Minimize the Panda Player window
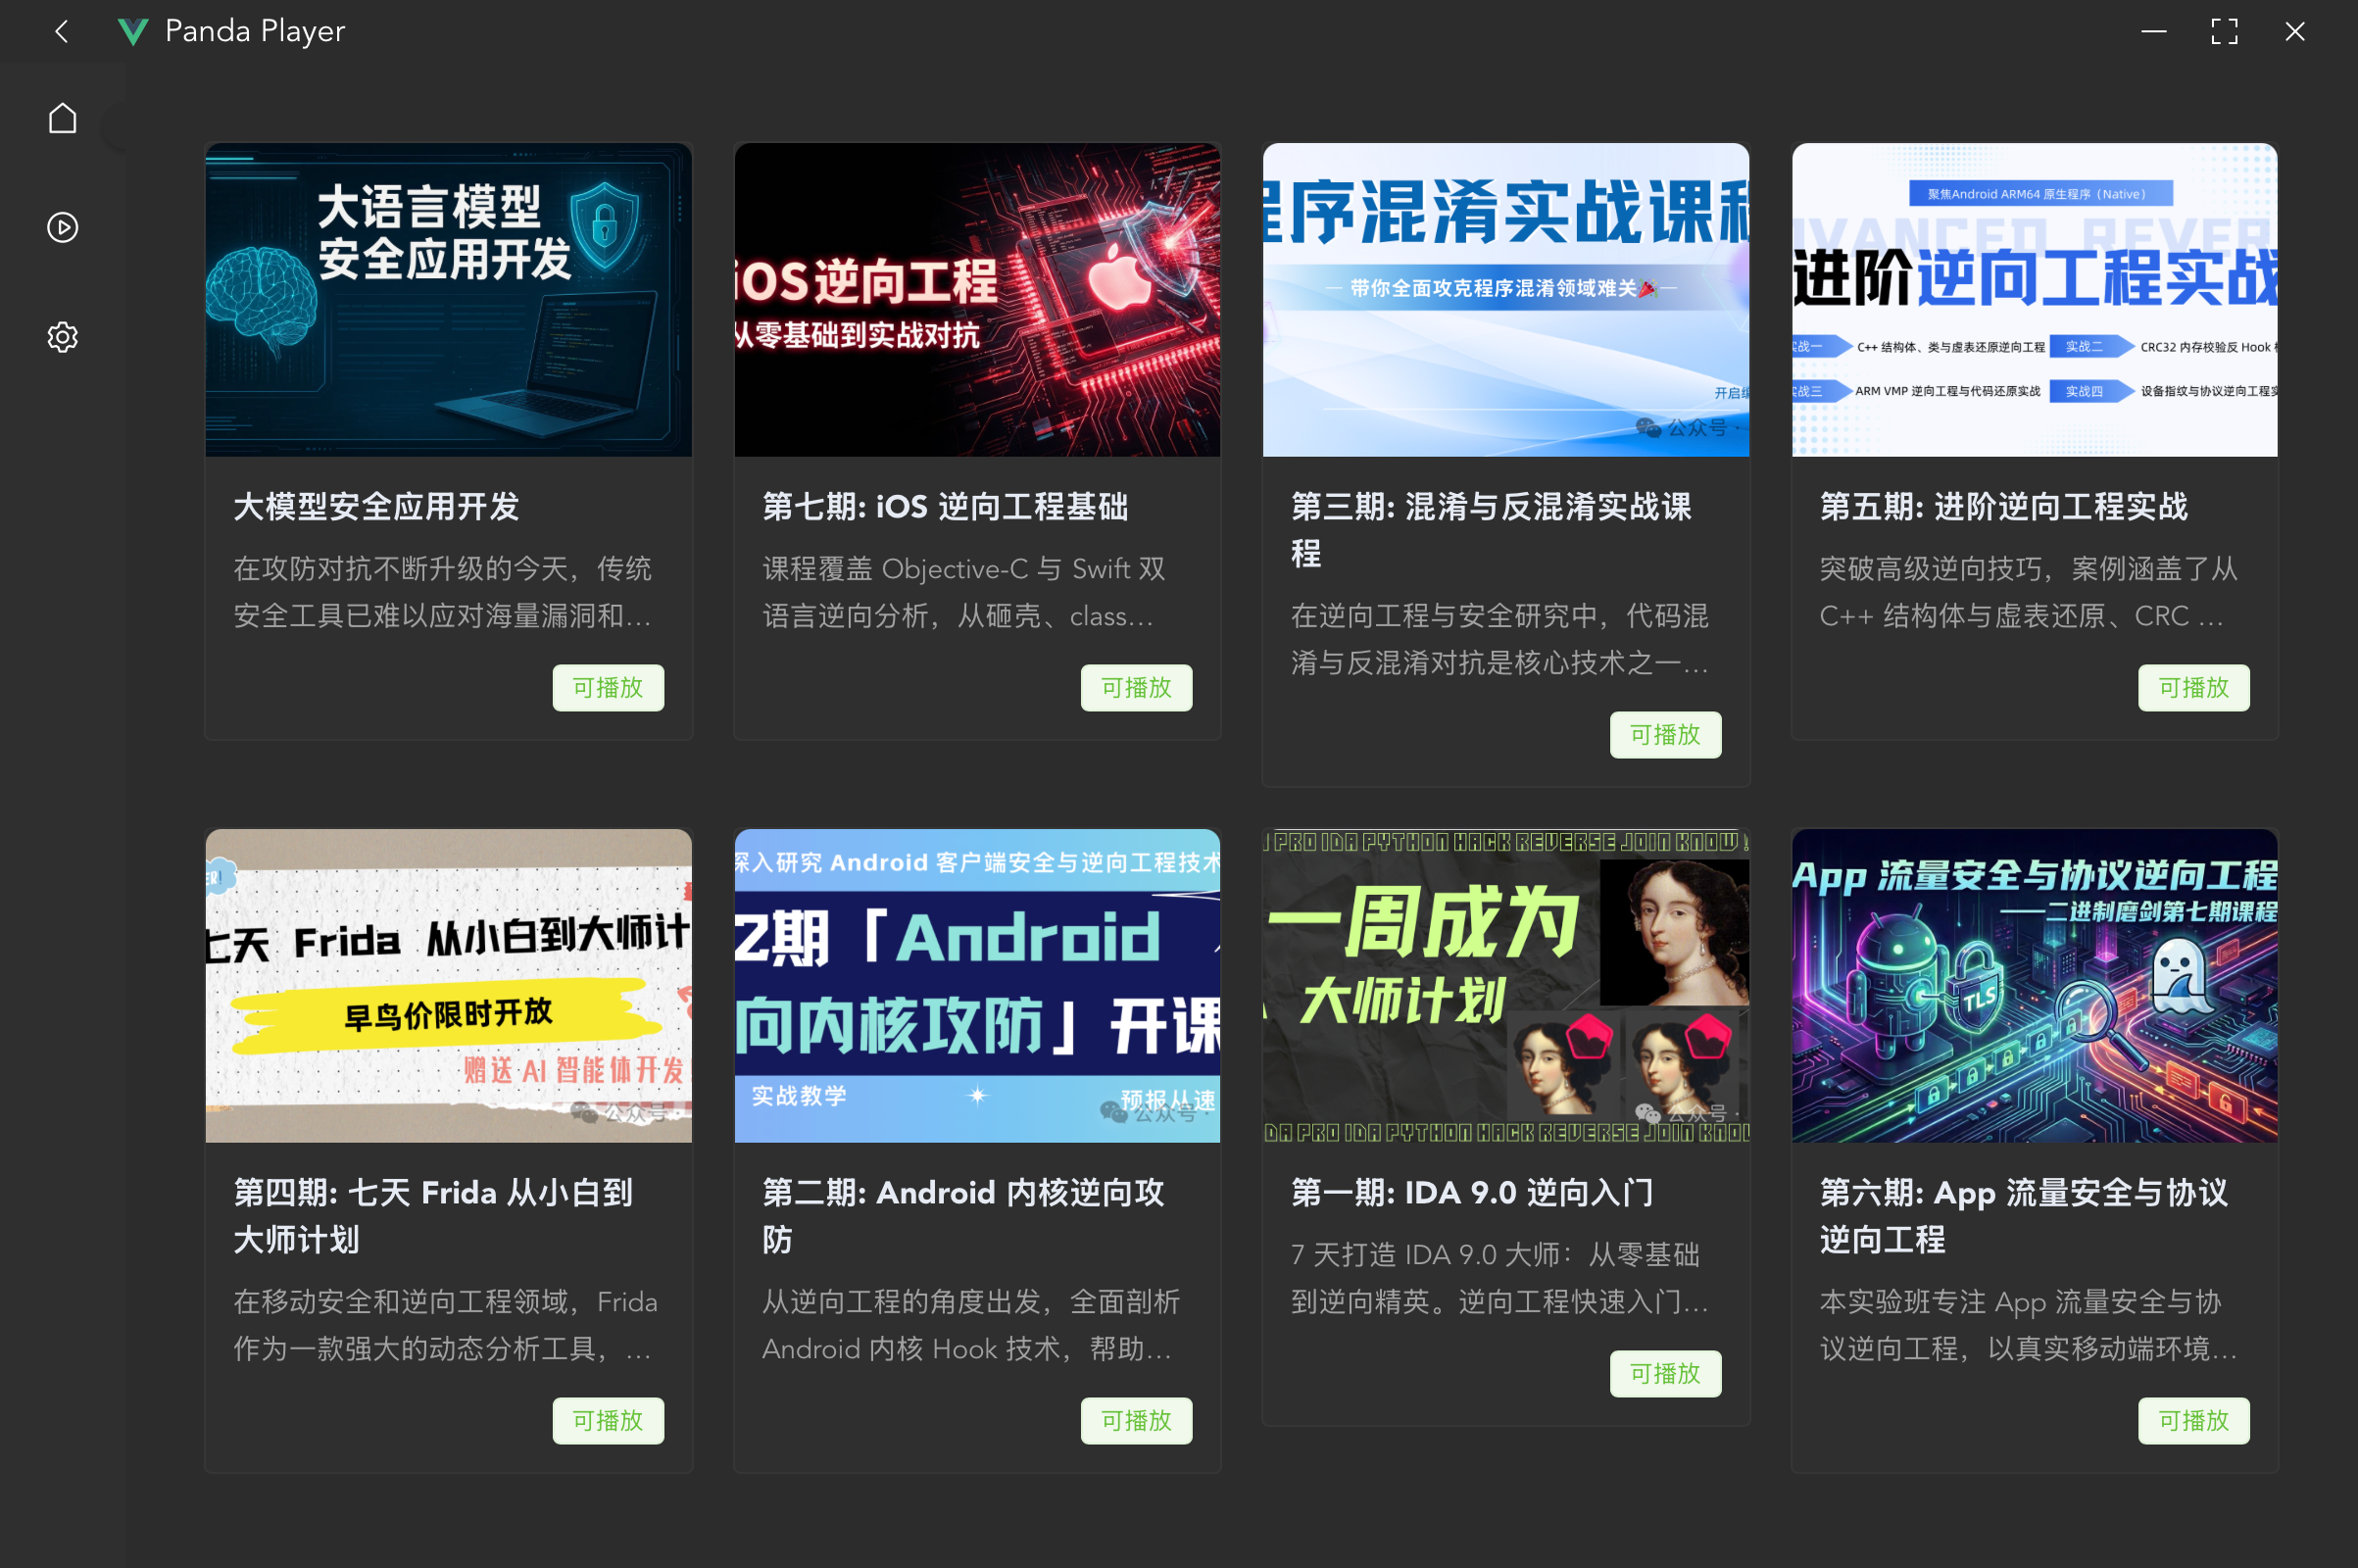The height and width of the screenshot is (1568, 2358). click(2153, 31)
